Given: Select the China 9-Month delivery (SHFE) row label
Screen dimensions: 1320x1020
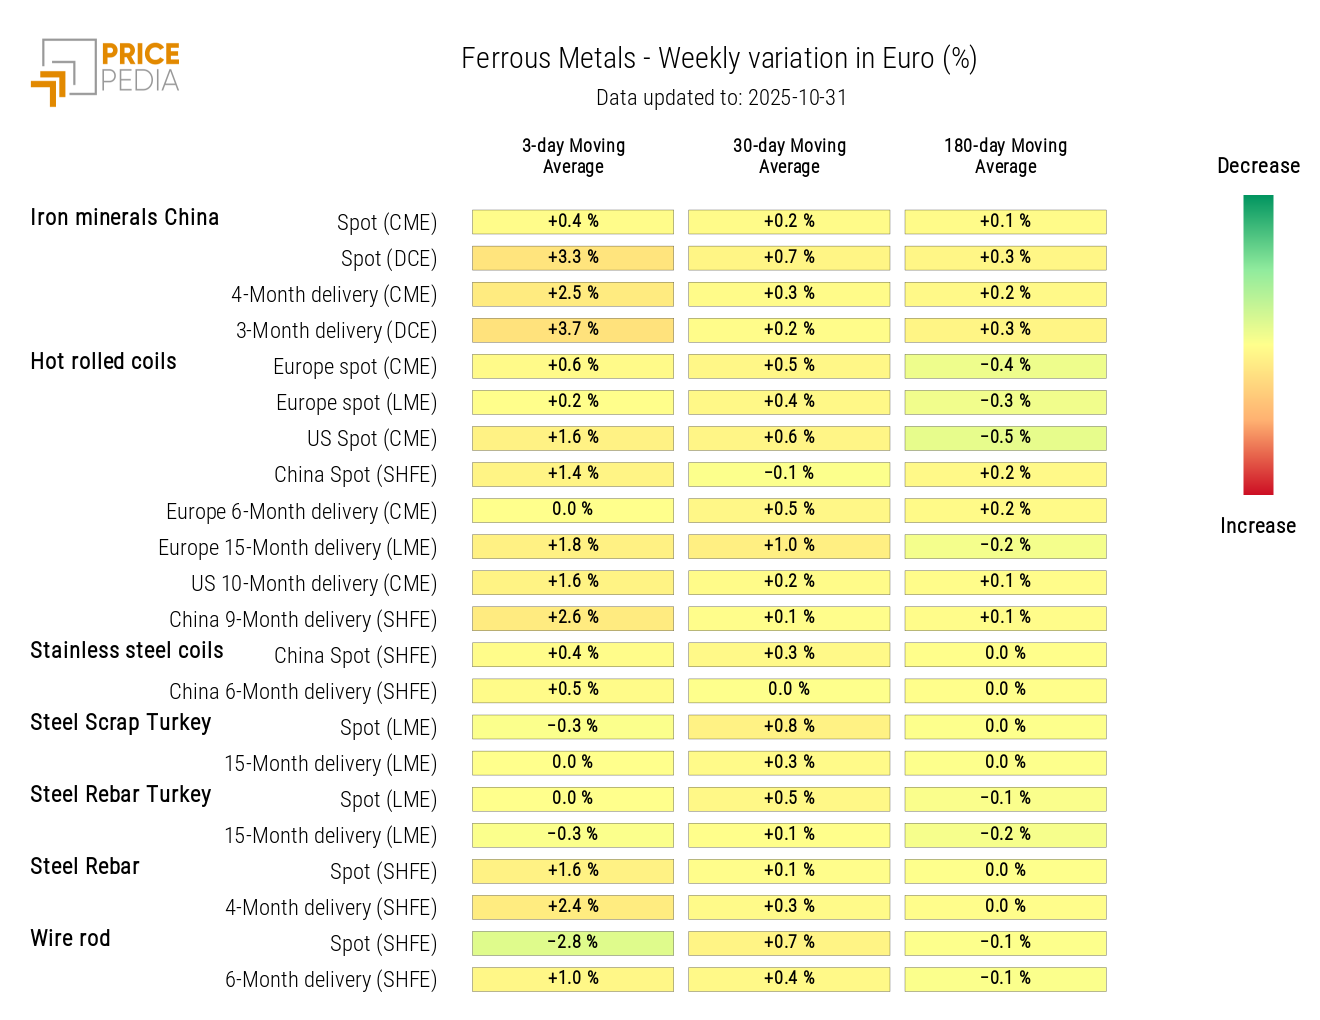Looking at the screenshot, I should tap(302, 620).
